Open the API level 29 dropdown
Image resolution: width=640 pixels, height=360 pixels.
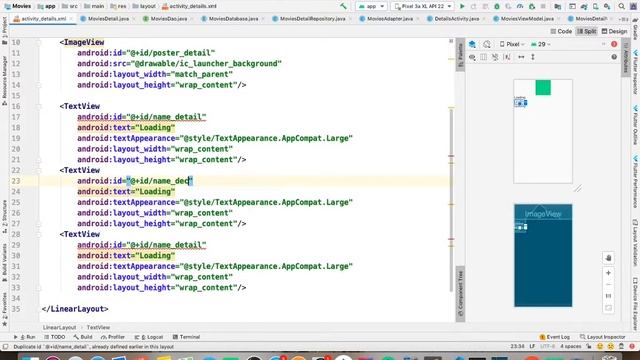click(541, 44)
